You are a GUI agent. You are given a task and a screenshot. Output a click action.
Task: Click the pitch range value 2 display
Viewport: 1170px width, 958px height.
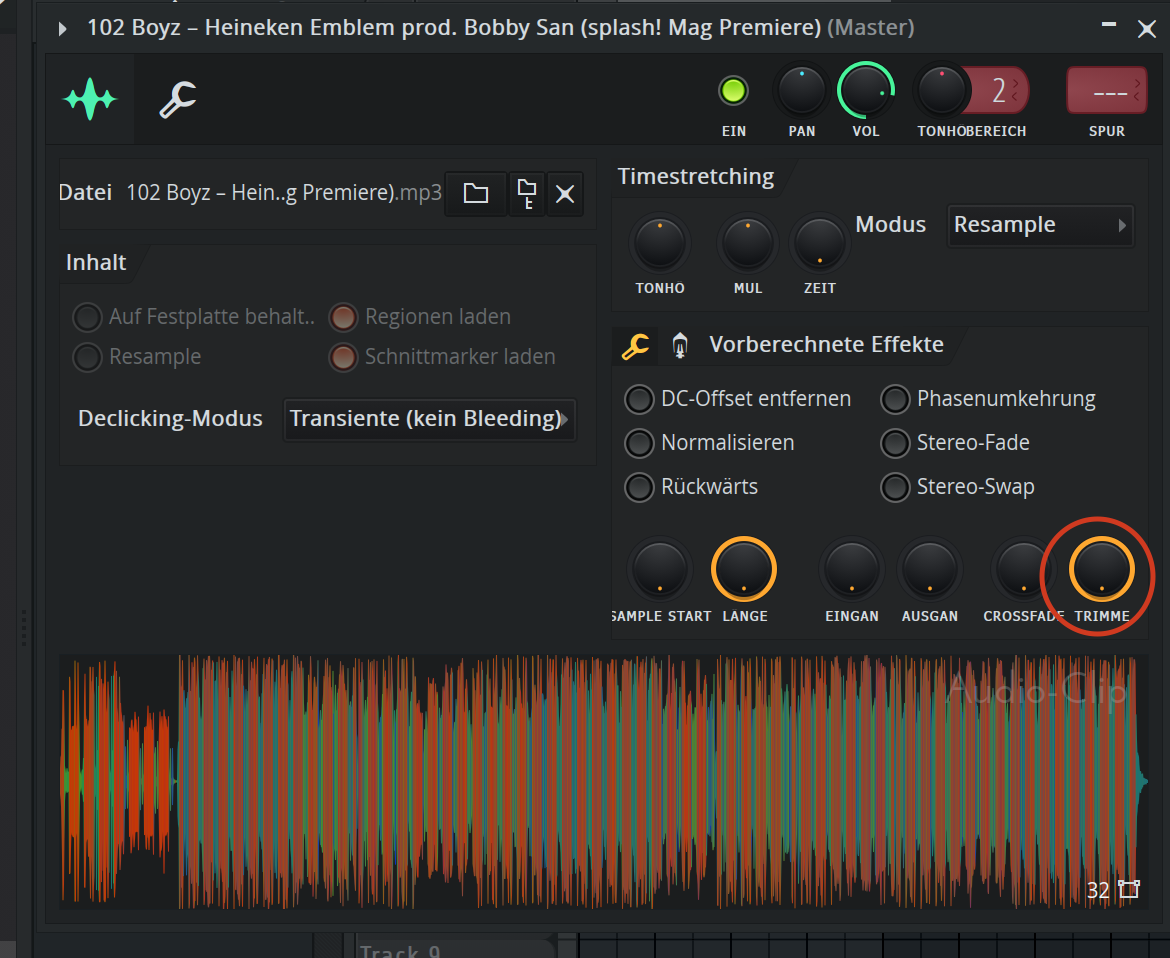pyautogui.click(x=1001, y=91)
